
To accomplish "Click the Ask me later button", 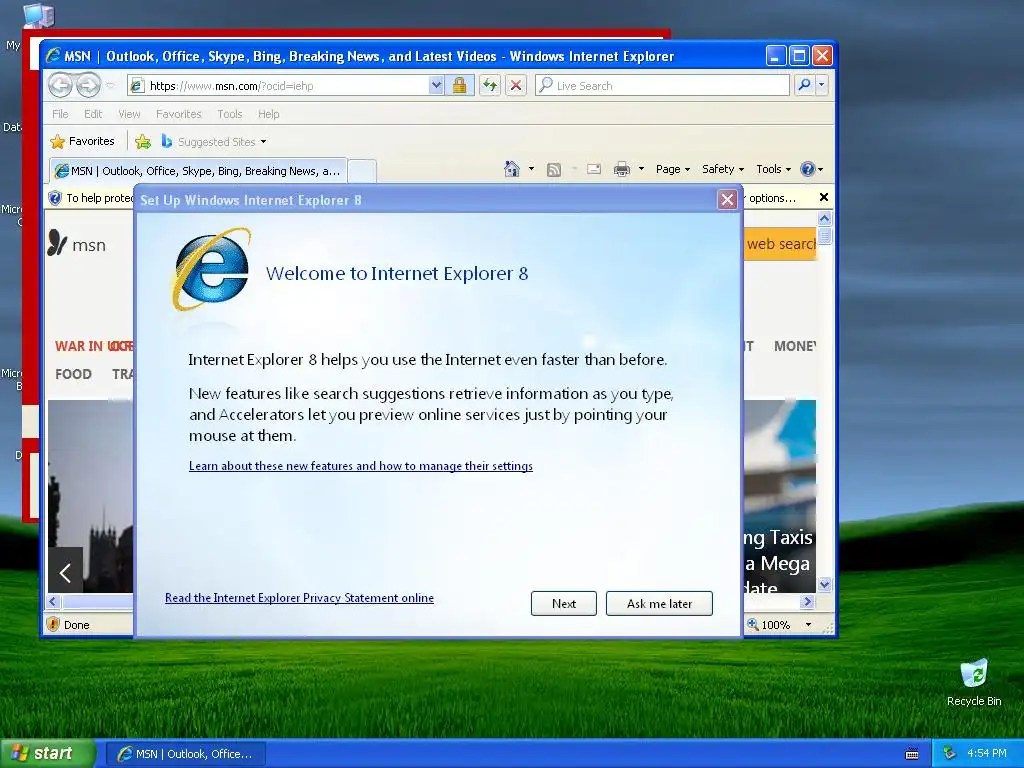I will 659,603.
